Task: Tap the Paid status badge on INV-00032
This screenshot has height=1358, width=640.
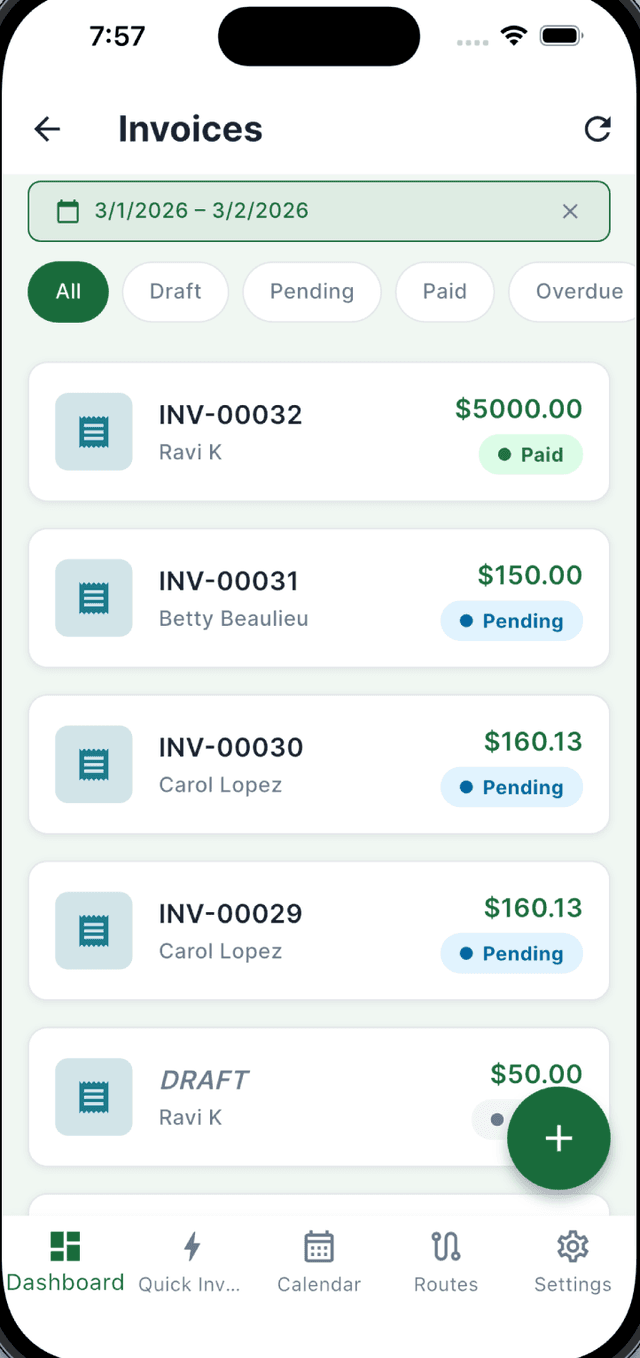Action: (x=531, y=454)
